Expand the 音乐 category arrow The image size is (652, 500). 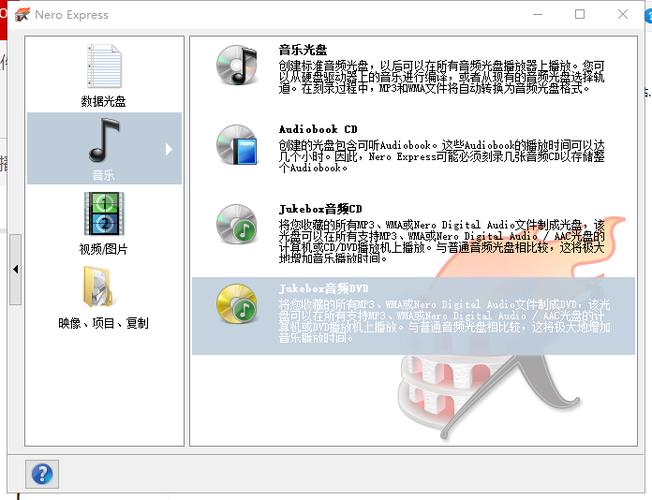click(168, 149)
